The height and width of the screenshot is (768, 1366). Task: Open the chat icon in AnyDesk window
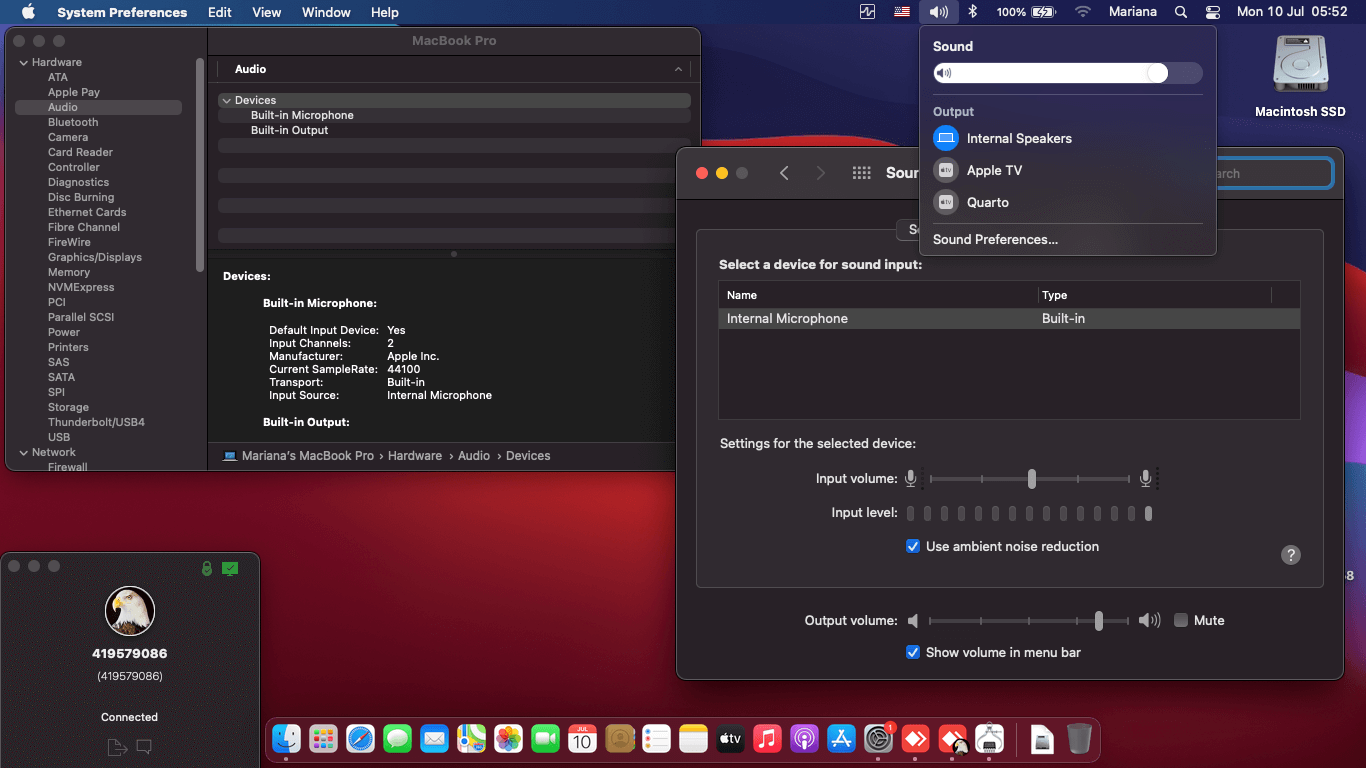144,746
